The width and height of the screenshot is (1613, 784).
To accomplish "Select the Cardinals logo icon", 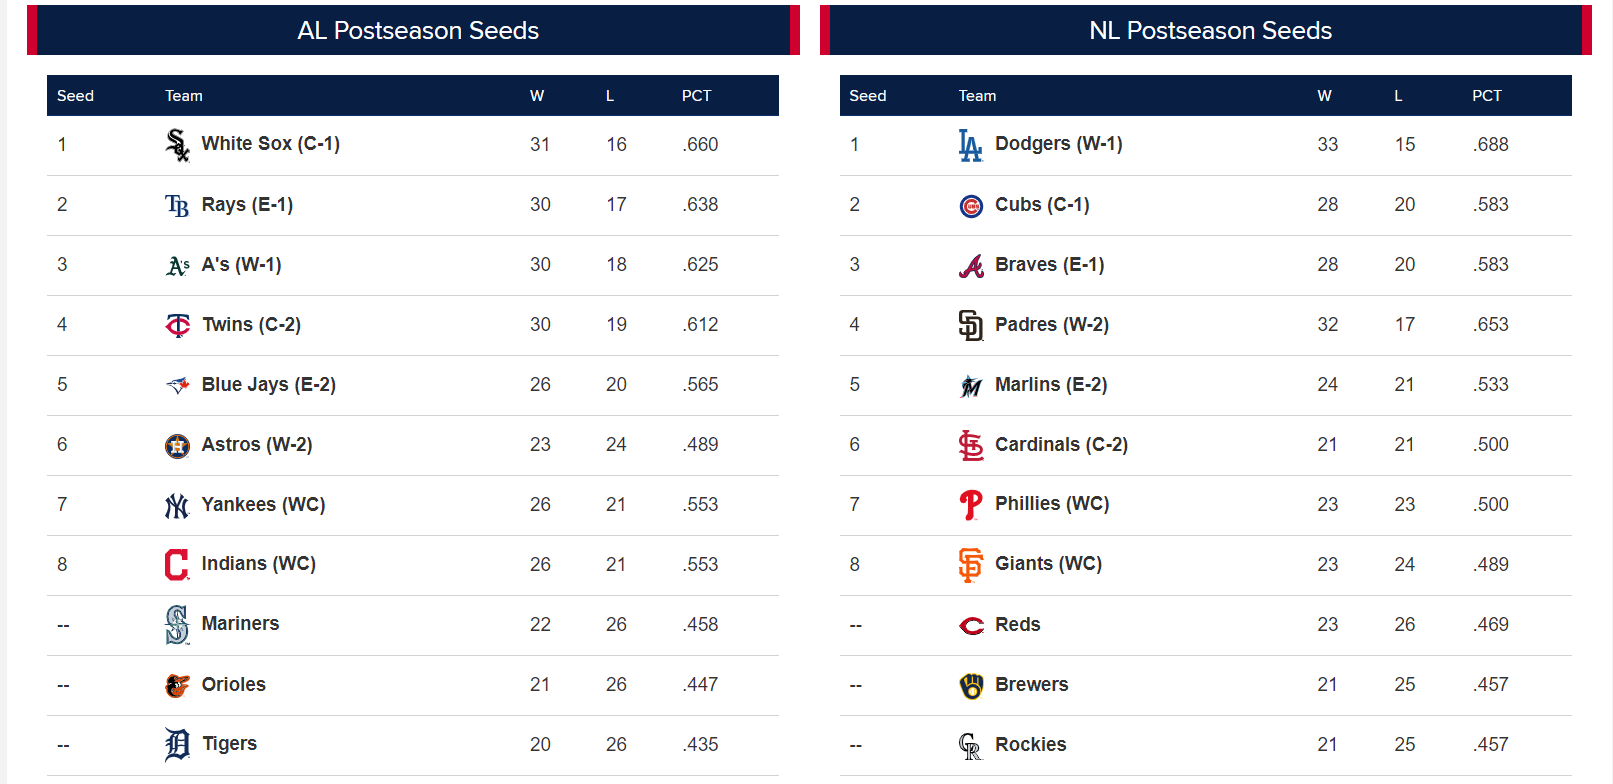I will coord(971,445).
